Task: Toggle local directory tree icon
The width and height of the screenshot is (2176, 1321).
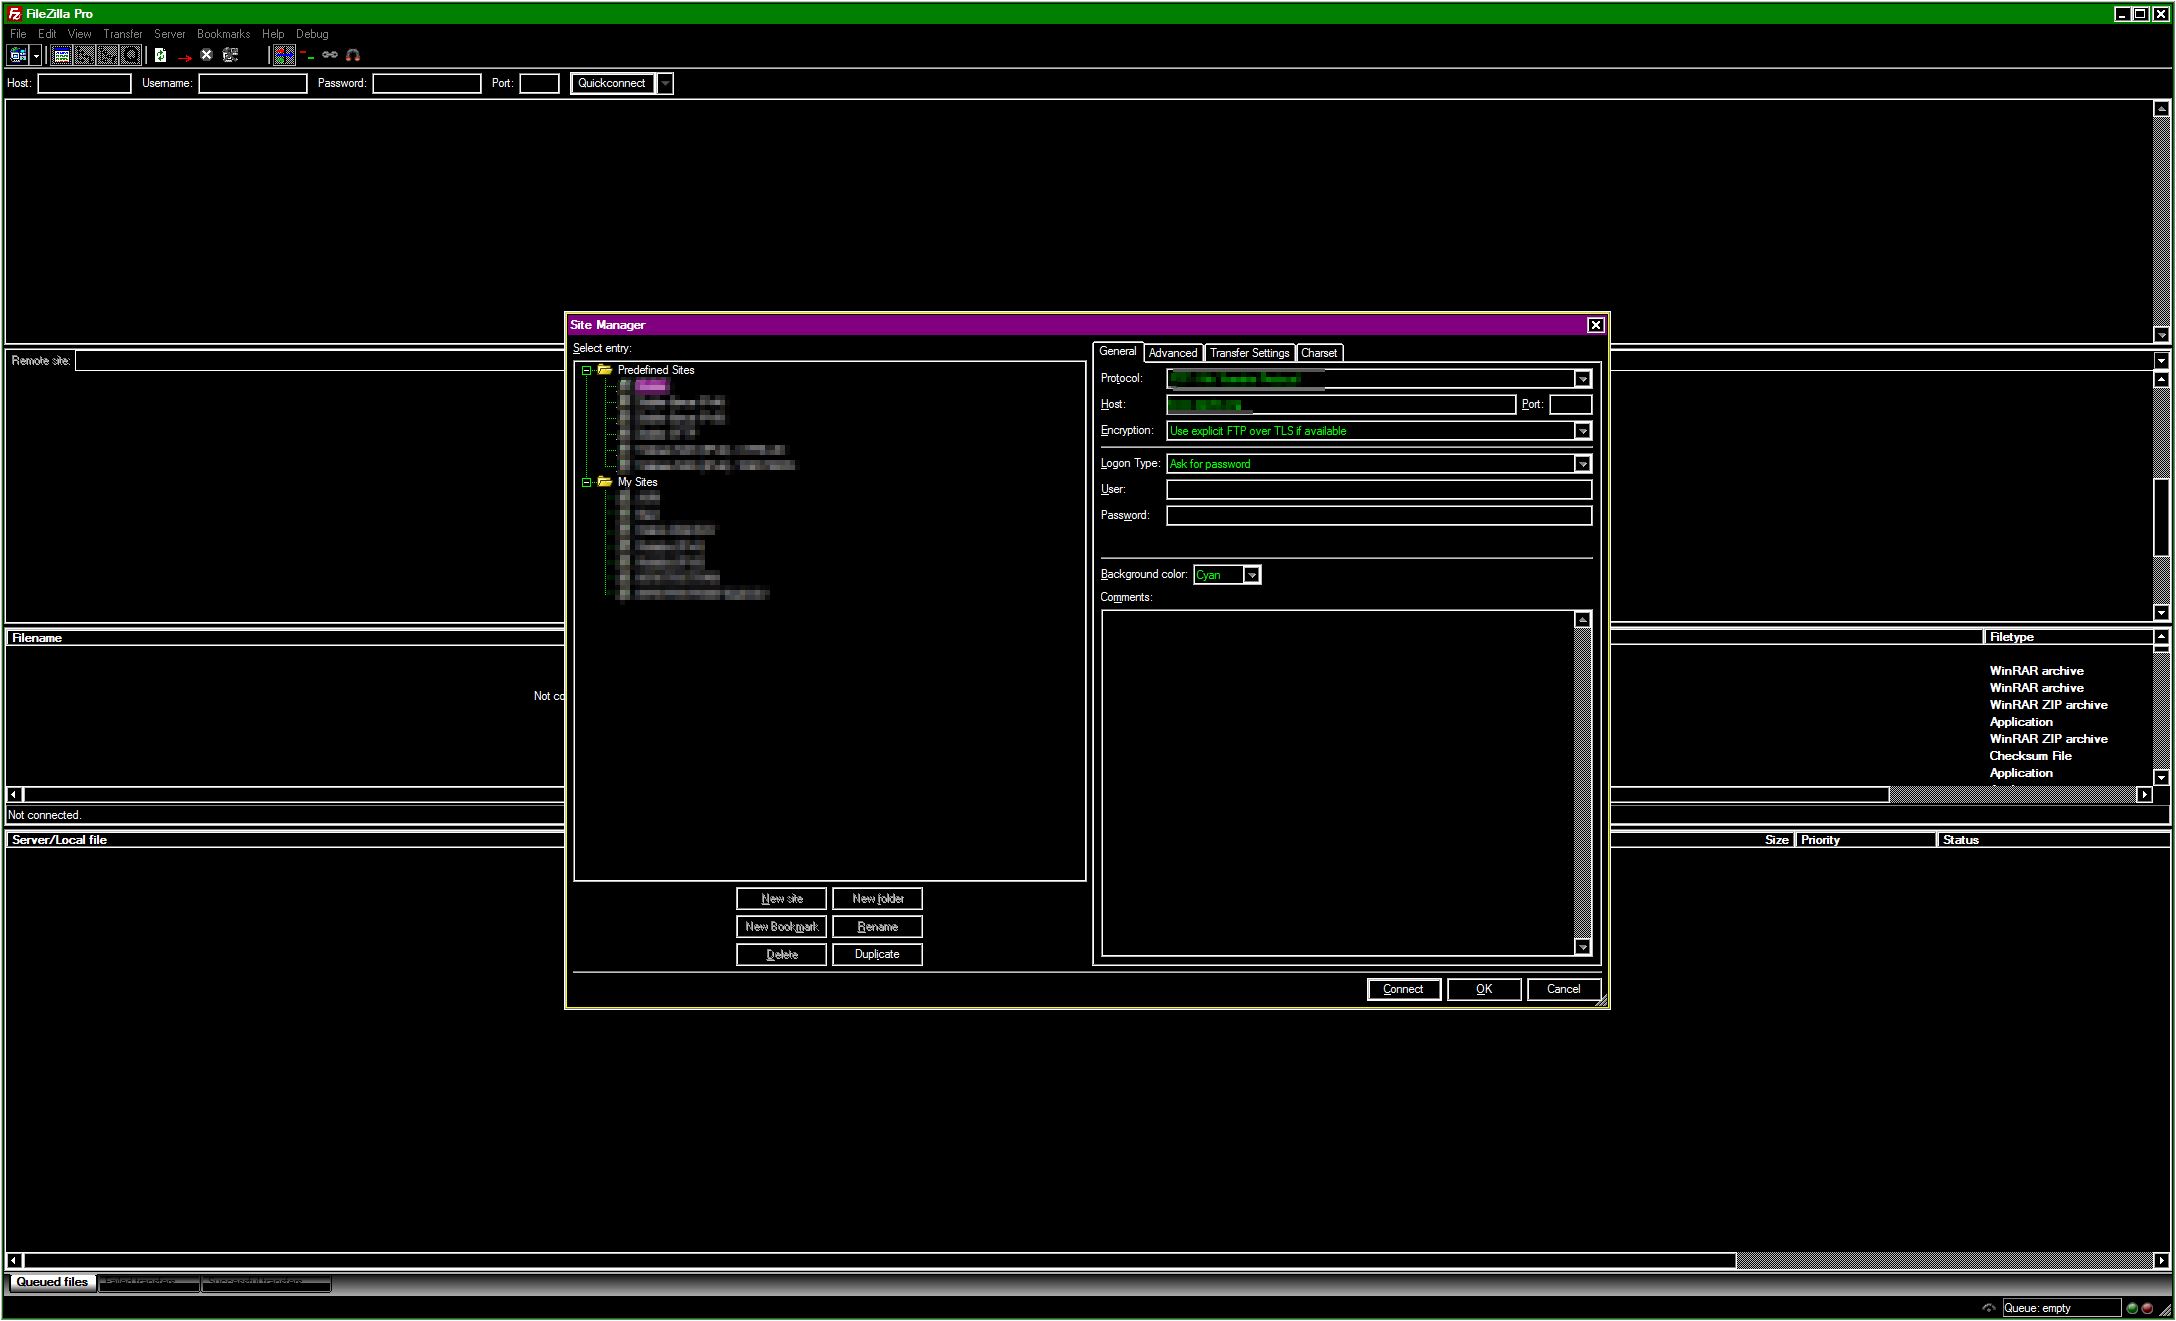Action: pyautogui.click(x=84, y=55)
